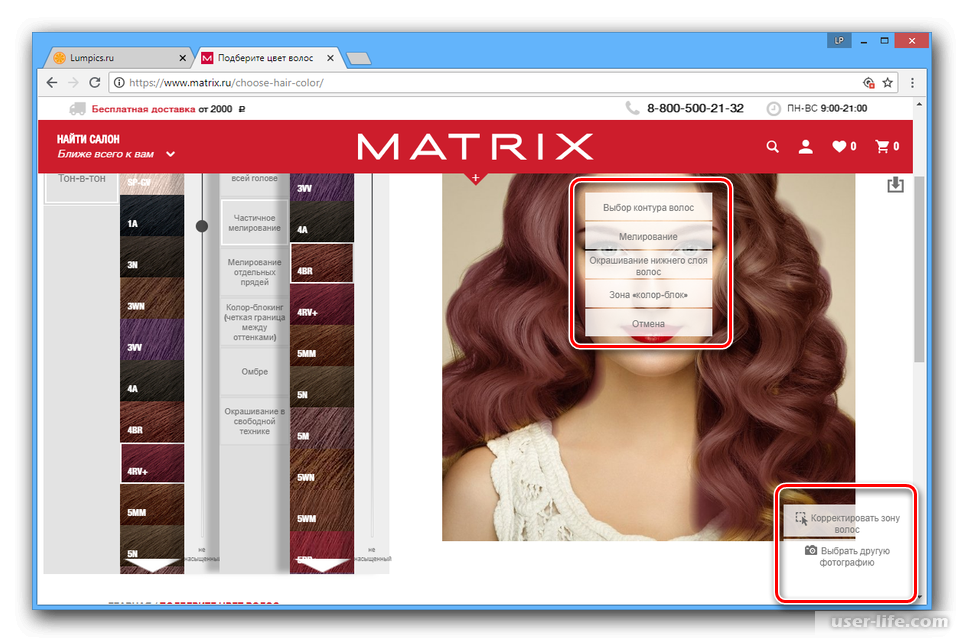Bookmark page with the star icon
This screenshot has width=964, height=642.
(887, 83)
